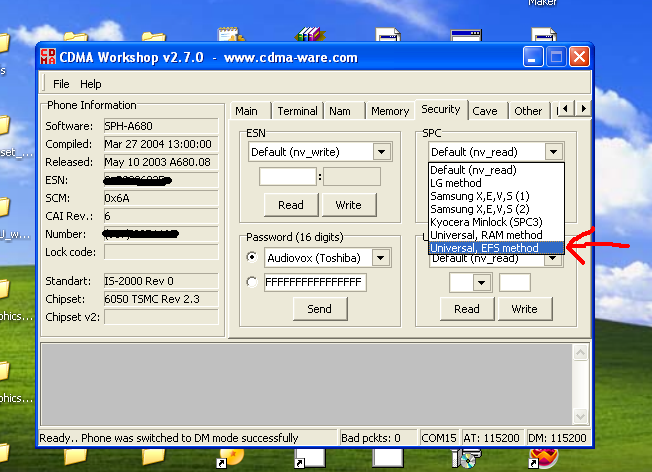Click the COM15 status bar entry
This screenshot has width=652, height=472.
click(x=439, y=438)
